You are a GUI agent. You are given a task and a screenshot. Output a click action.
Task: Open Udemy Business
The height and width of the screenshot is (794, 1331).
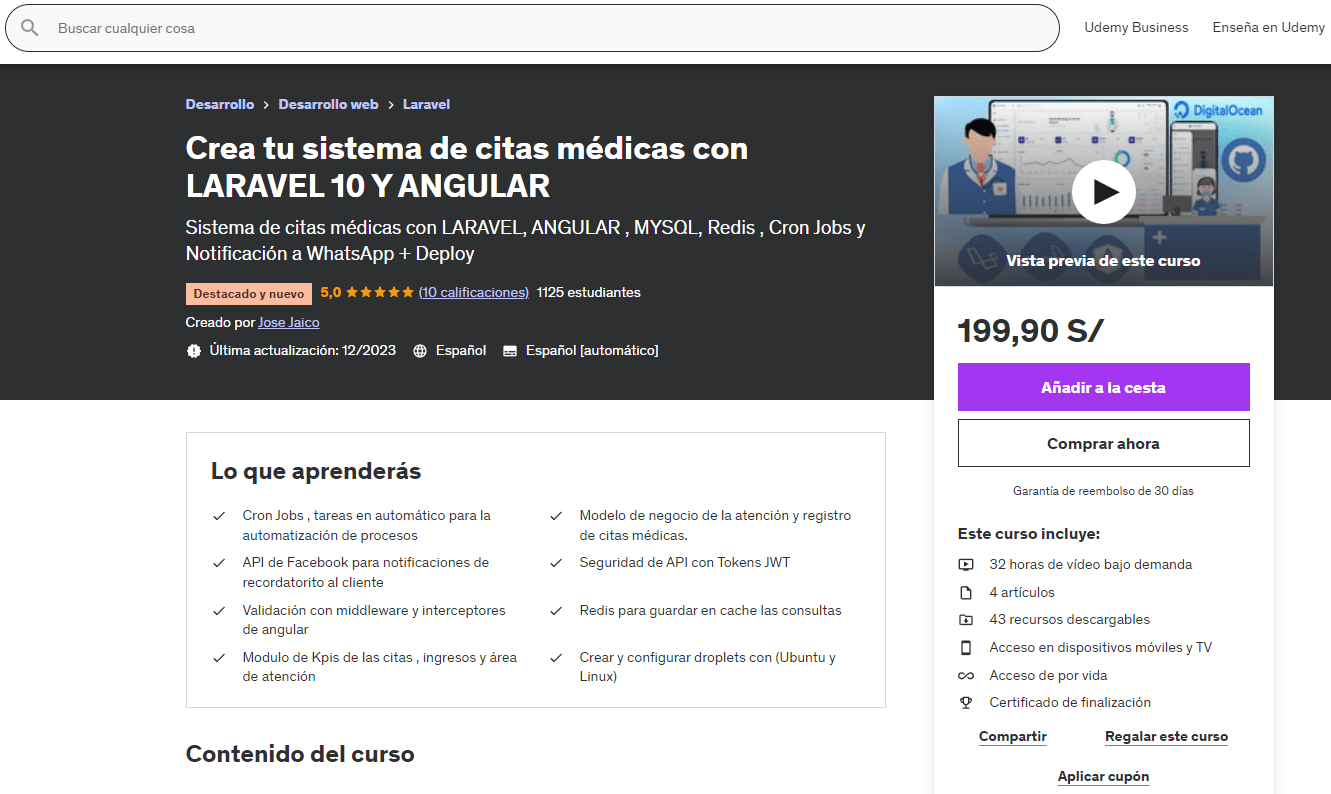coord(1136,27)
